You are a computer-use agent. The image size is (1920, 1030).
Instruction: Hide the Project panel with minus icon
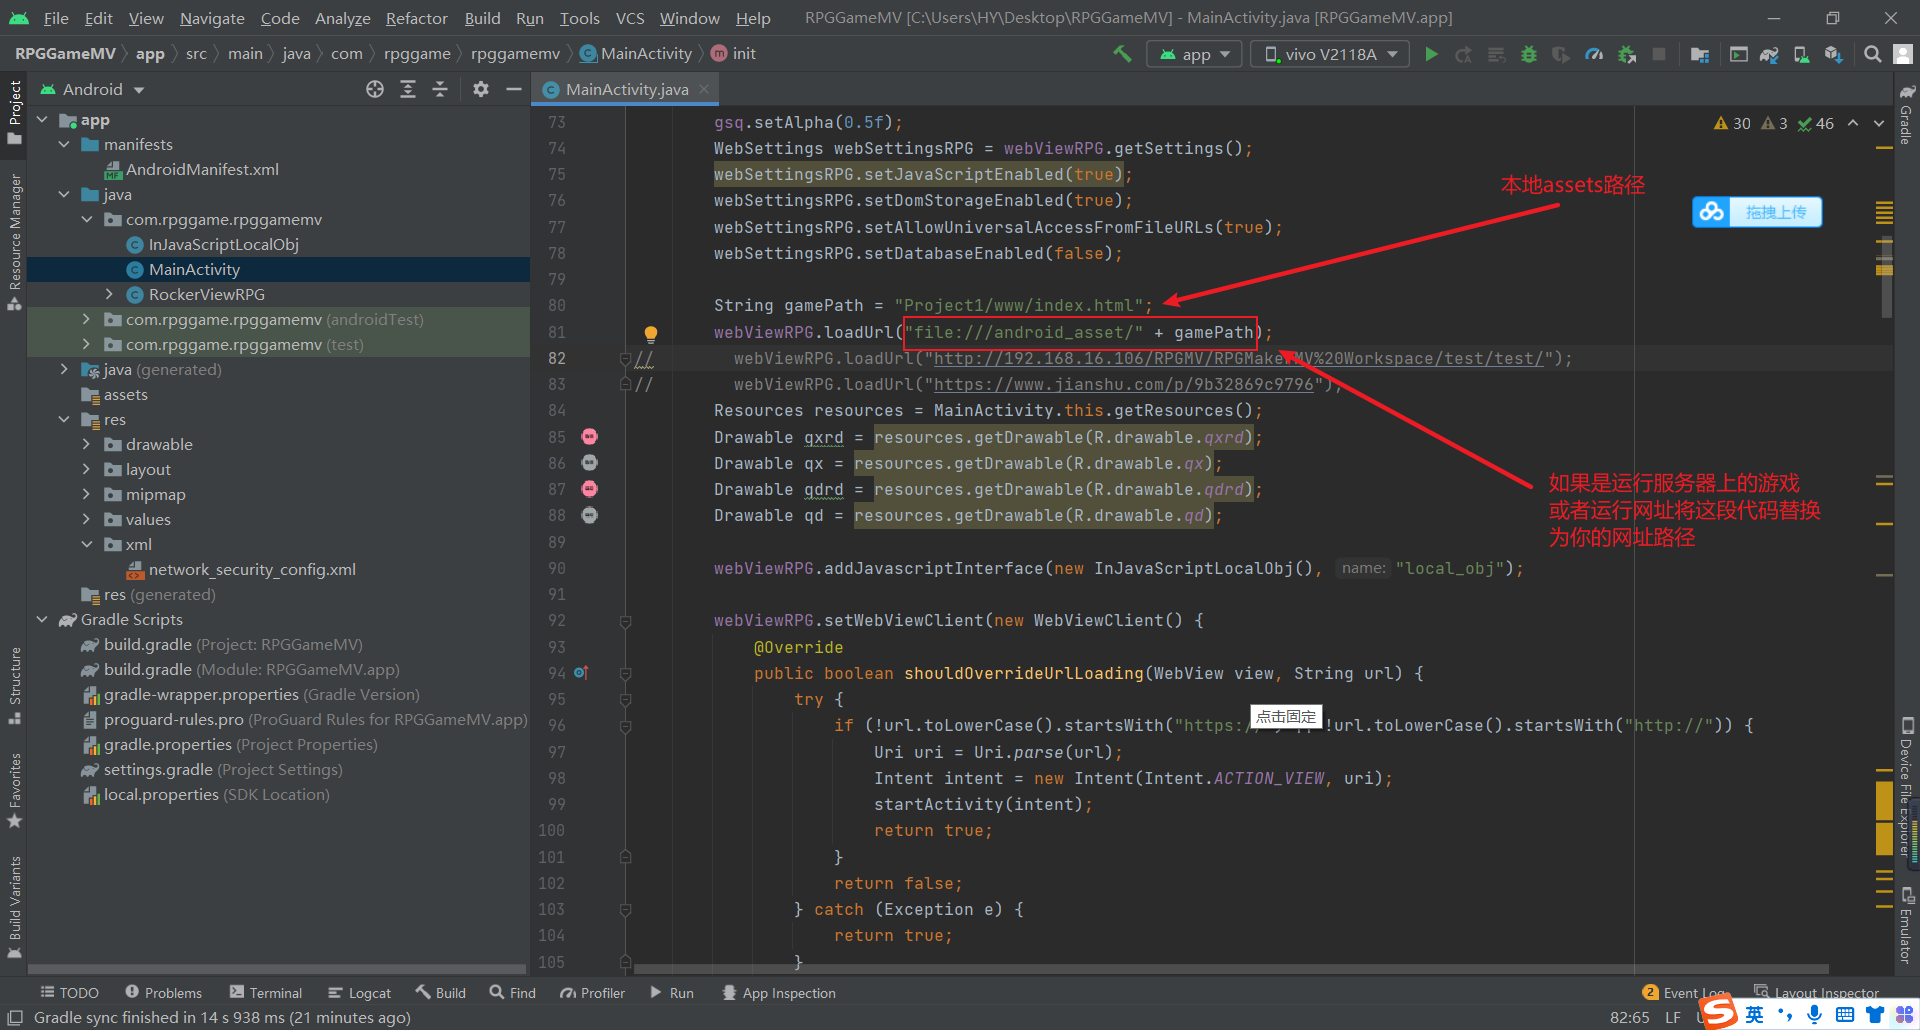point(514,89)
